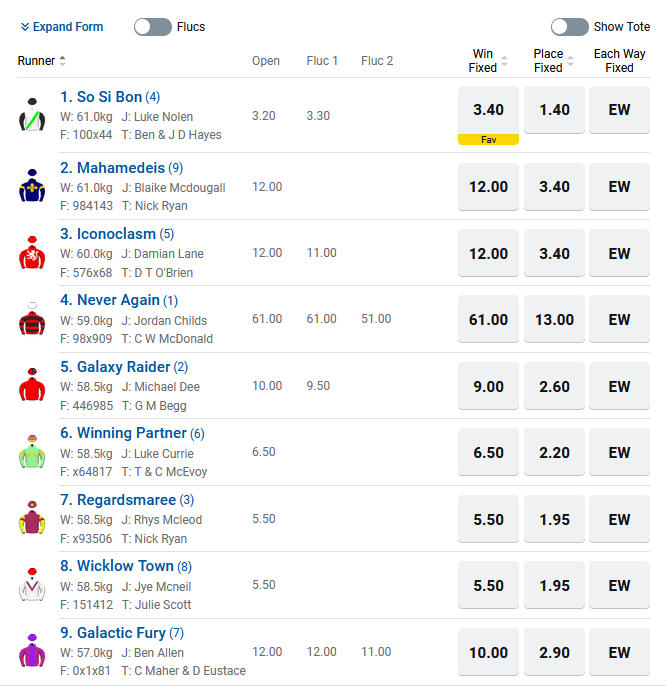666x687 pixels.
Task: Choose EW bet for Galaxy Raider
Action: tap(619, 386)
